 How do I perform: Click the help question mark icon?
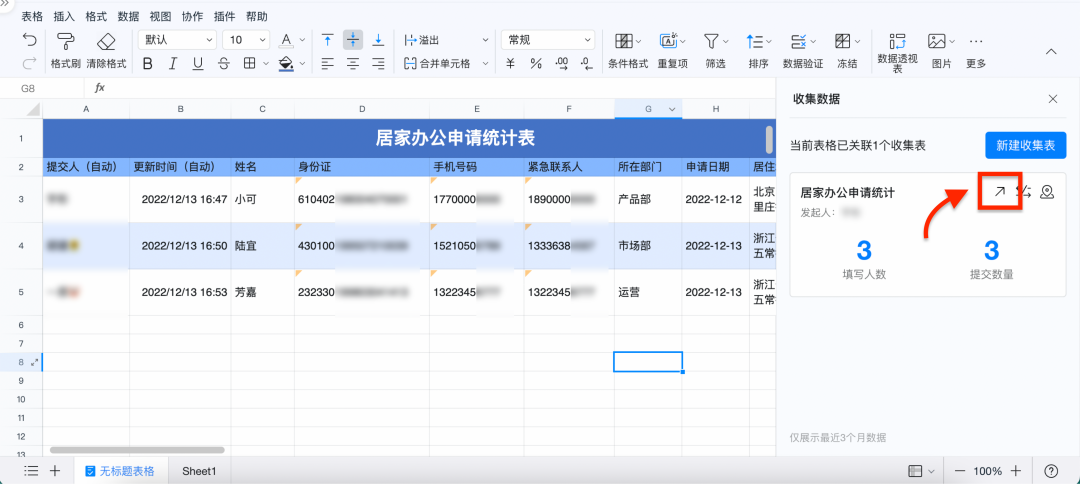(1051, 471)
